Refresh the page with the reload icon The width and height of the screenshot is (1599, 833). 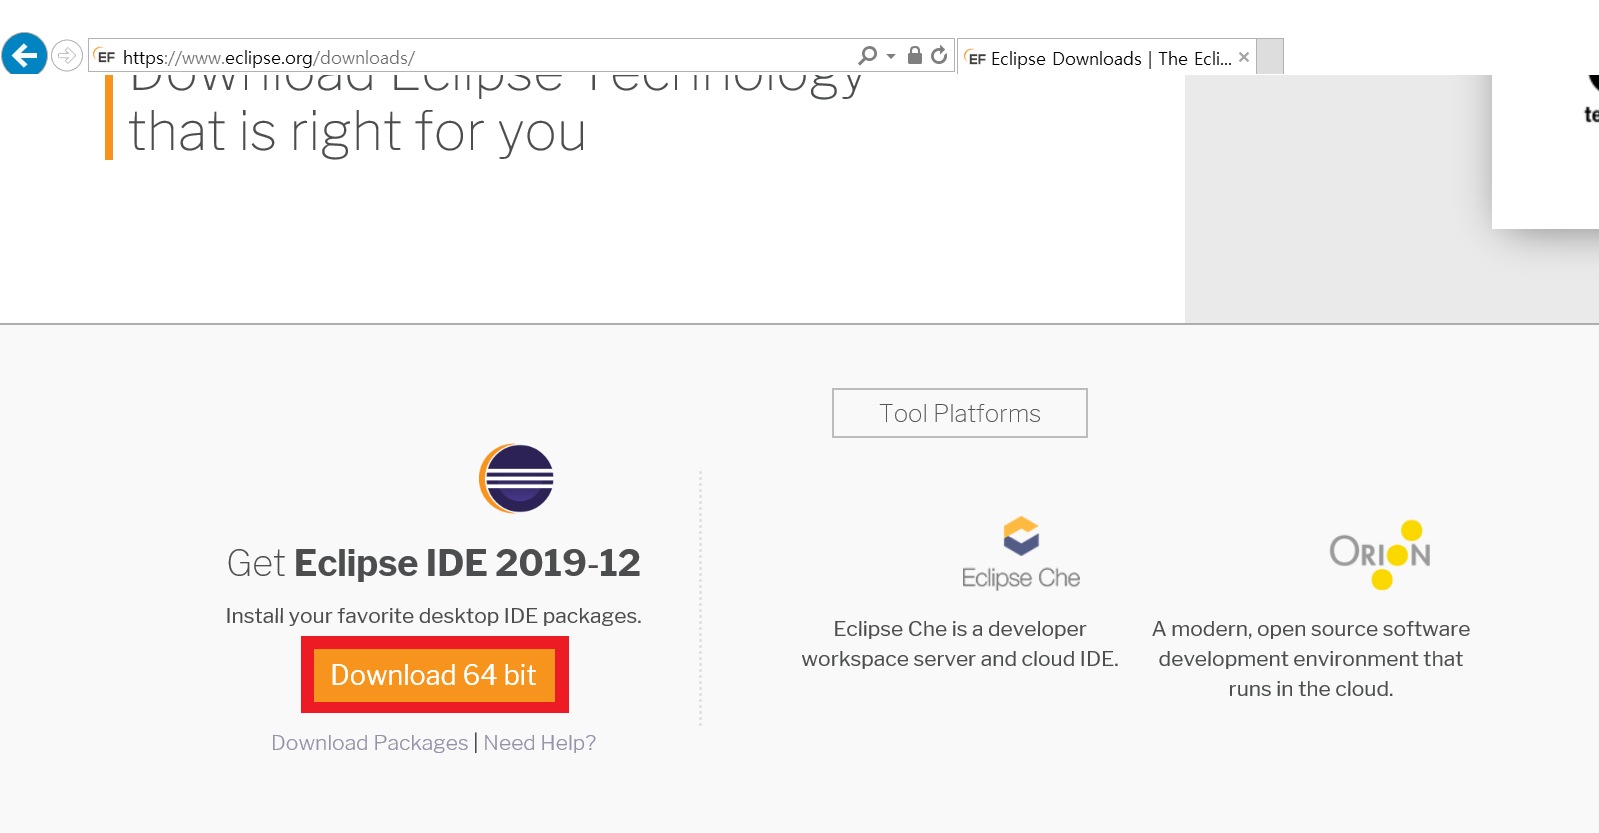[939, 55]
